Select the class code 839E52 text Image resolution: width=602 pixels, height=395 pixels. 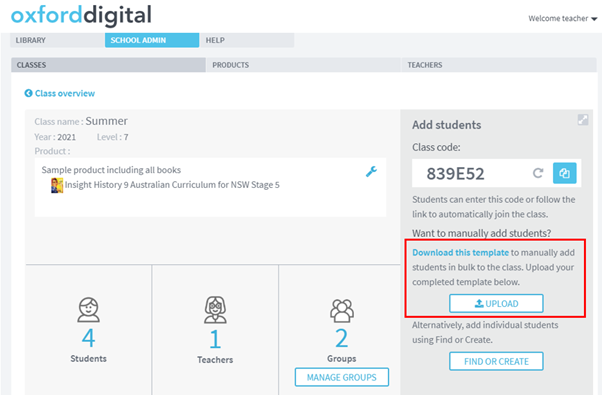click(455, 174)
